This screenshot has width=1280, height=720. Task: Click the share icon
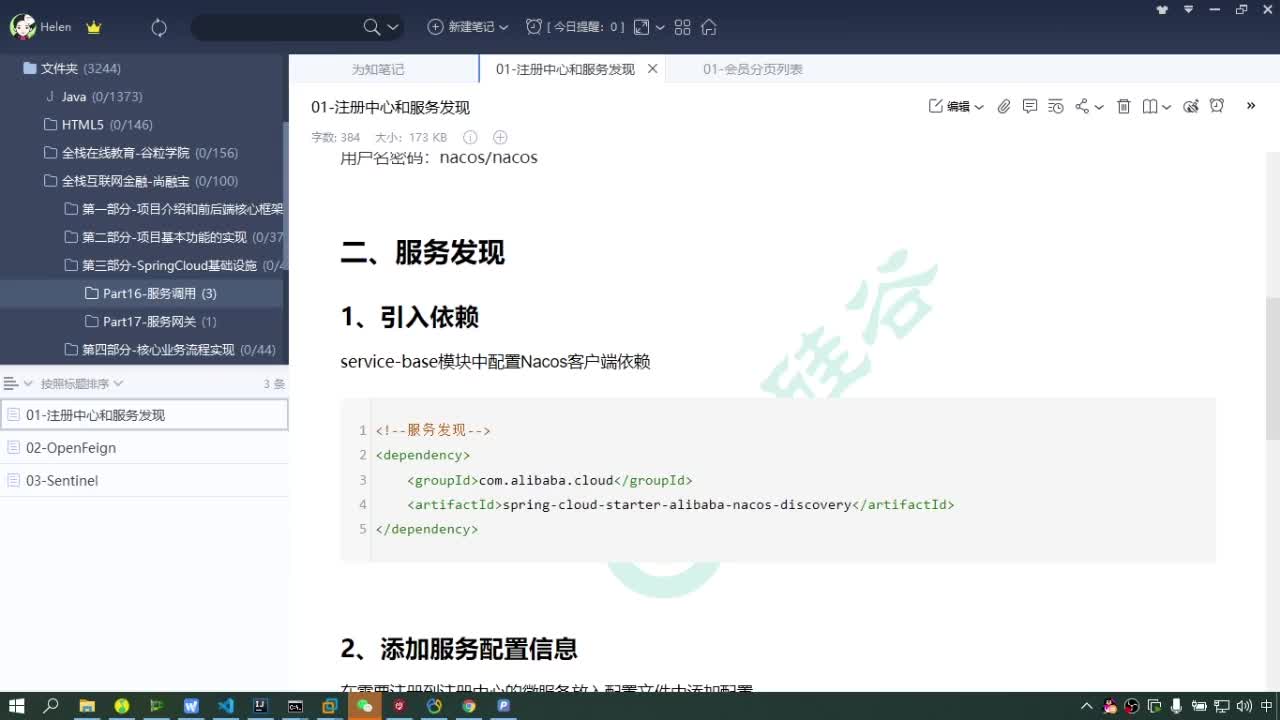pyautogui.click(x=1082, y=106)
